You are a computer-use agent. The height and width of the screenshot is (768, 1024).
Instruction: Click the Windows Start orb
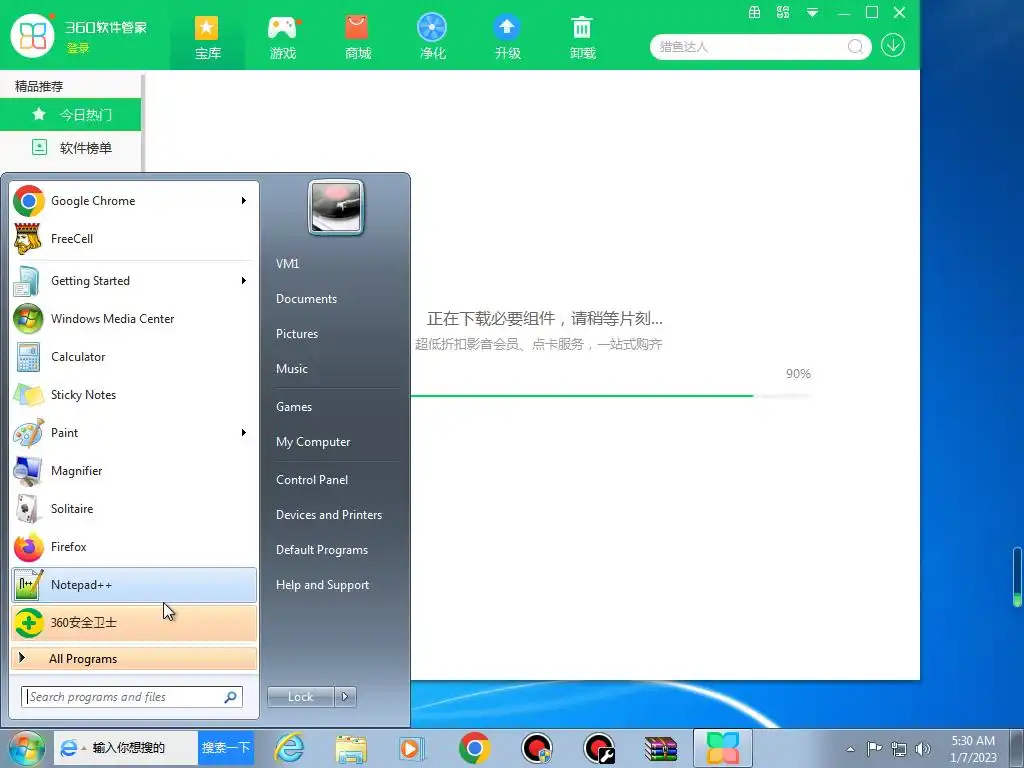pyautogui.click(x=26, y=748)
